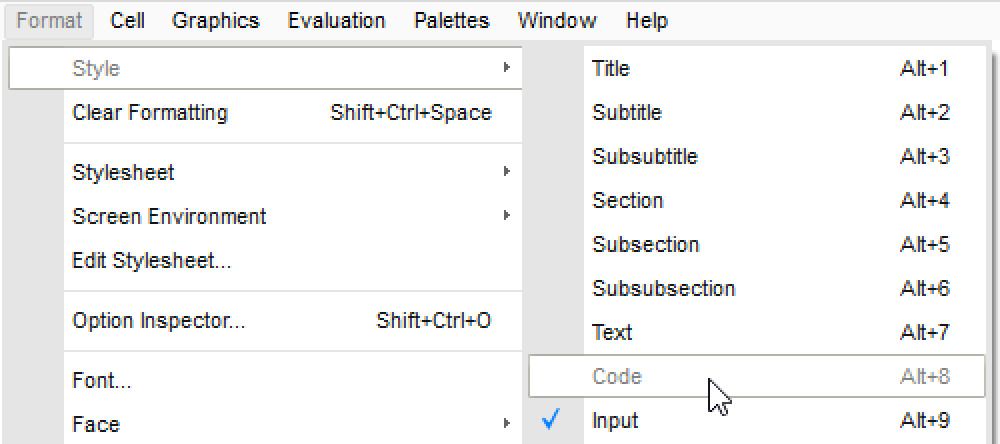Open the Evaluation menu
This screenshot has width=1000, height=444.
click(336, 20)
